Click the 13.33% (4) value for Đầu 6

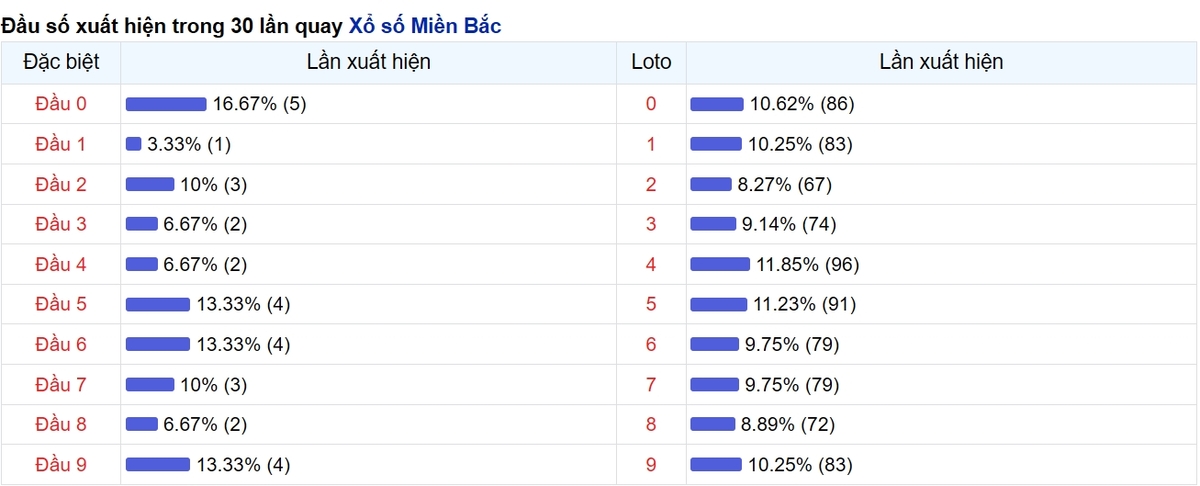click(243, 344)
